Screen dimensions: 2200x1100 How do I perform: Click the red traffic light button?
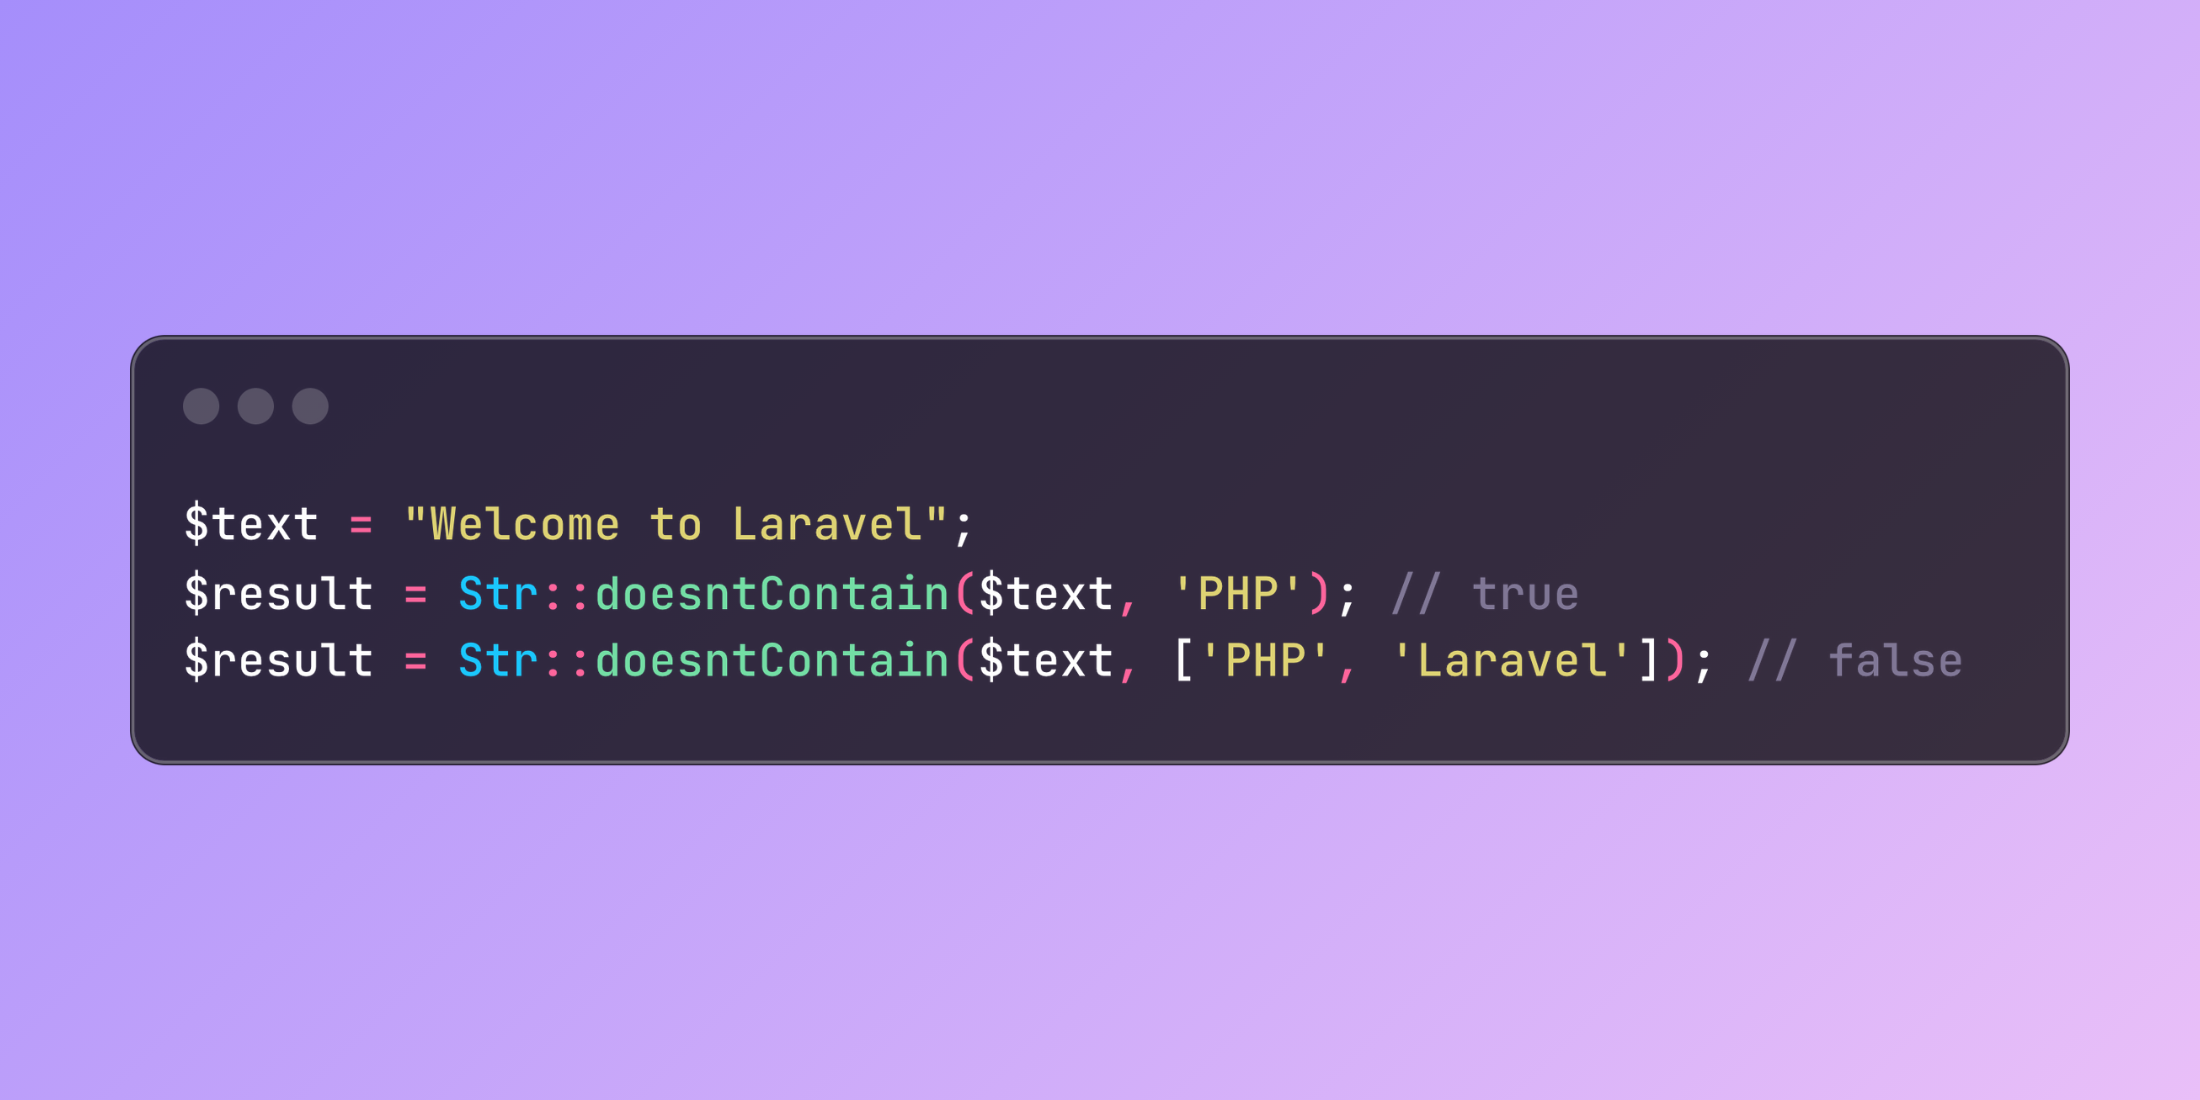pyautogui.click(x=203, y=407)
